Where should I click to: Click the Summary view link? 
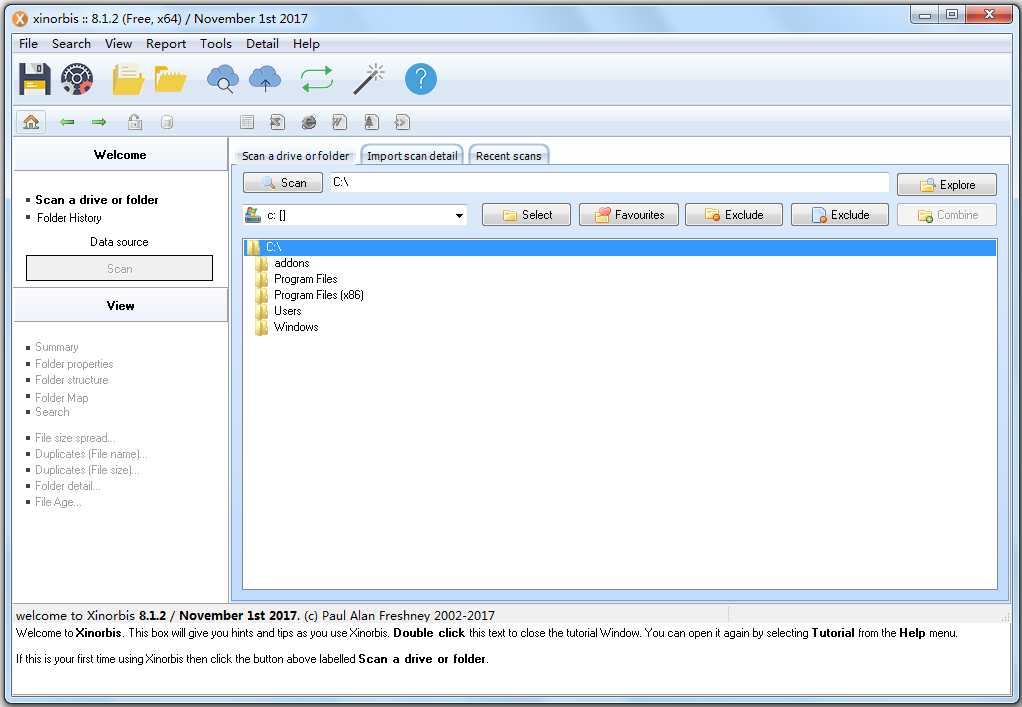57,347
